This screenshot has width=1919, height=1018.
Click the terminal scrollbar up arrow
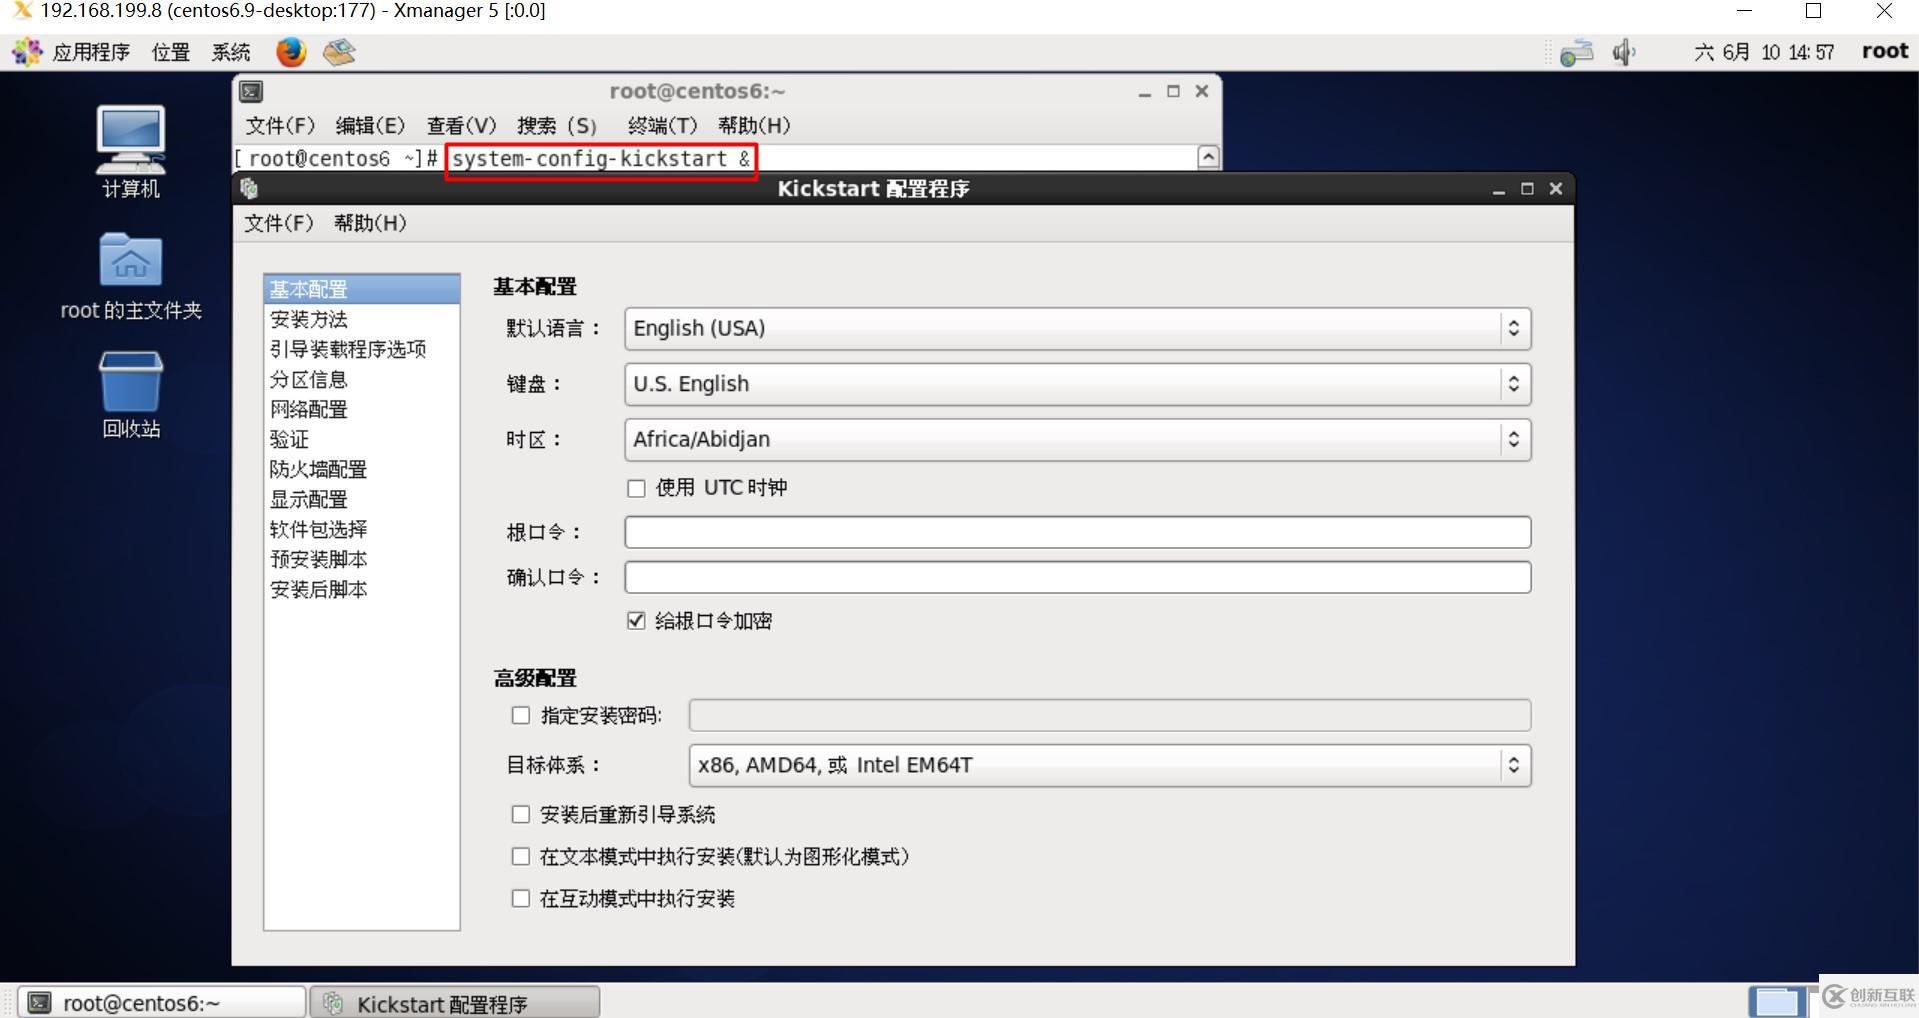1206,157
